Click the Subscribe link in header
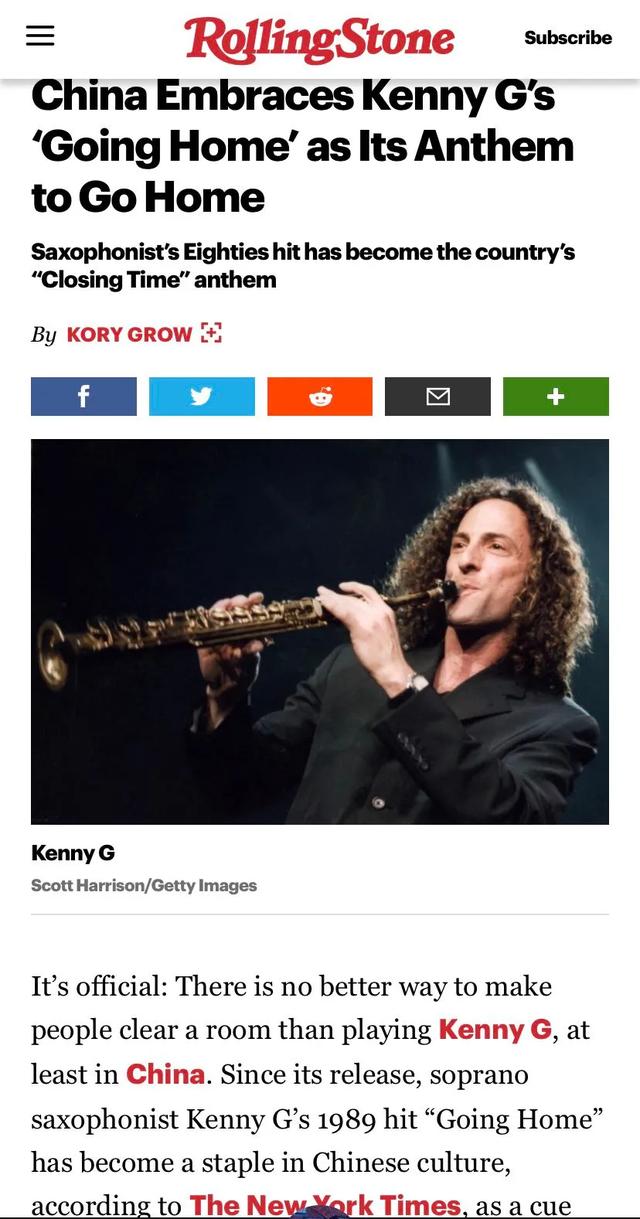 pyautogui.click(x=568, y=37)
